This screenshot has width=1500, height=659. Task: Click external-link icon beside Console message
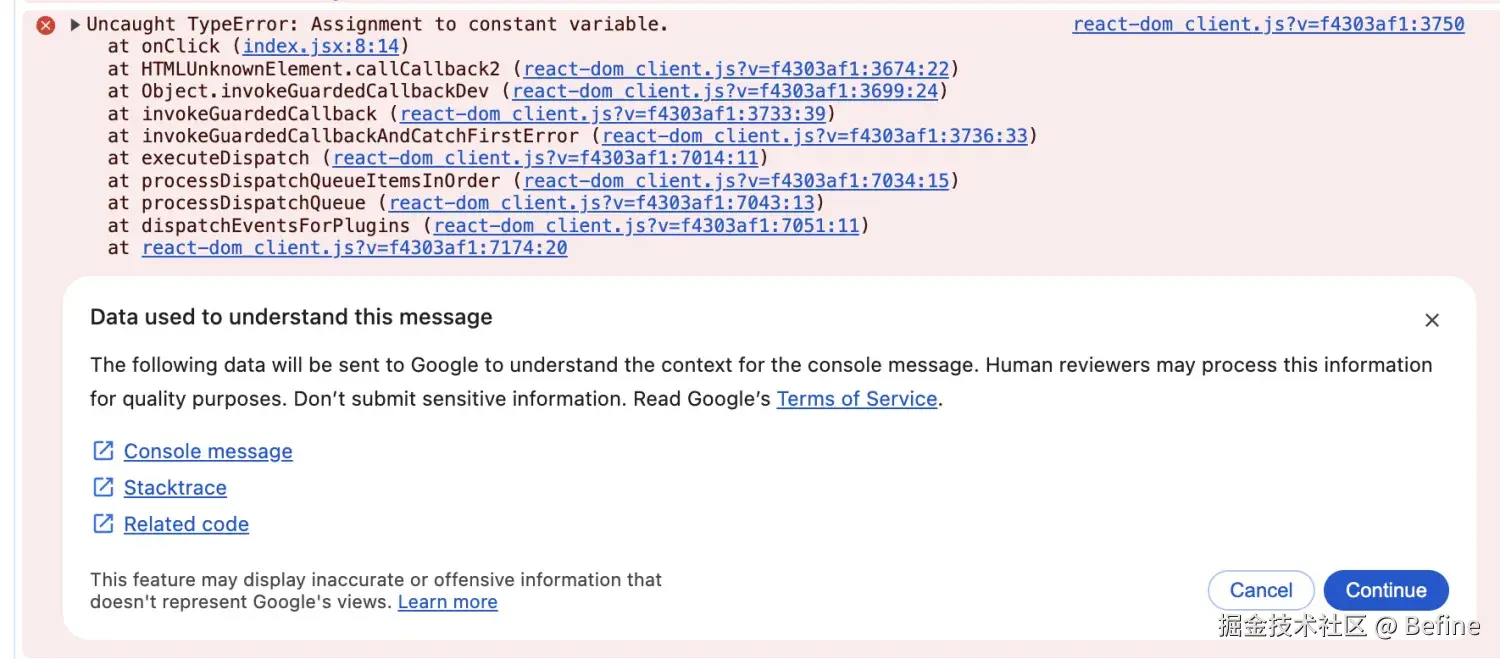[x=103, y=451]
